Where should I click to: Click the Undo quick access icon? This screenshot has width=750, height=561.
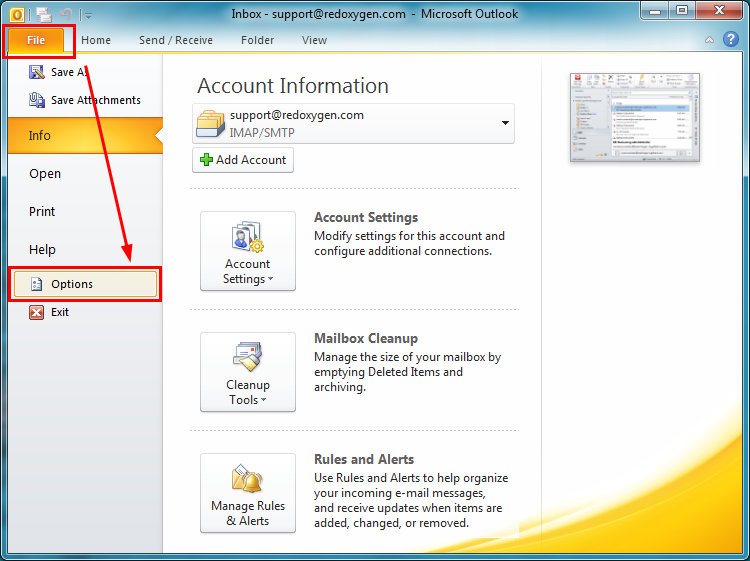pyautogui.click(x=66, y=15)
